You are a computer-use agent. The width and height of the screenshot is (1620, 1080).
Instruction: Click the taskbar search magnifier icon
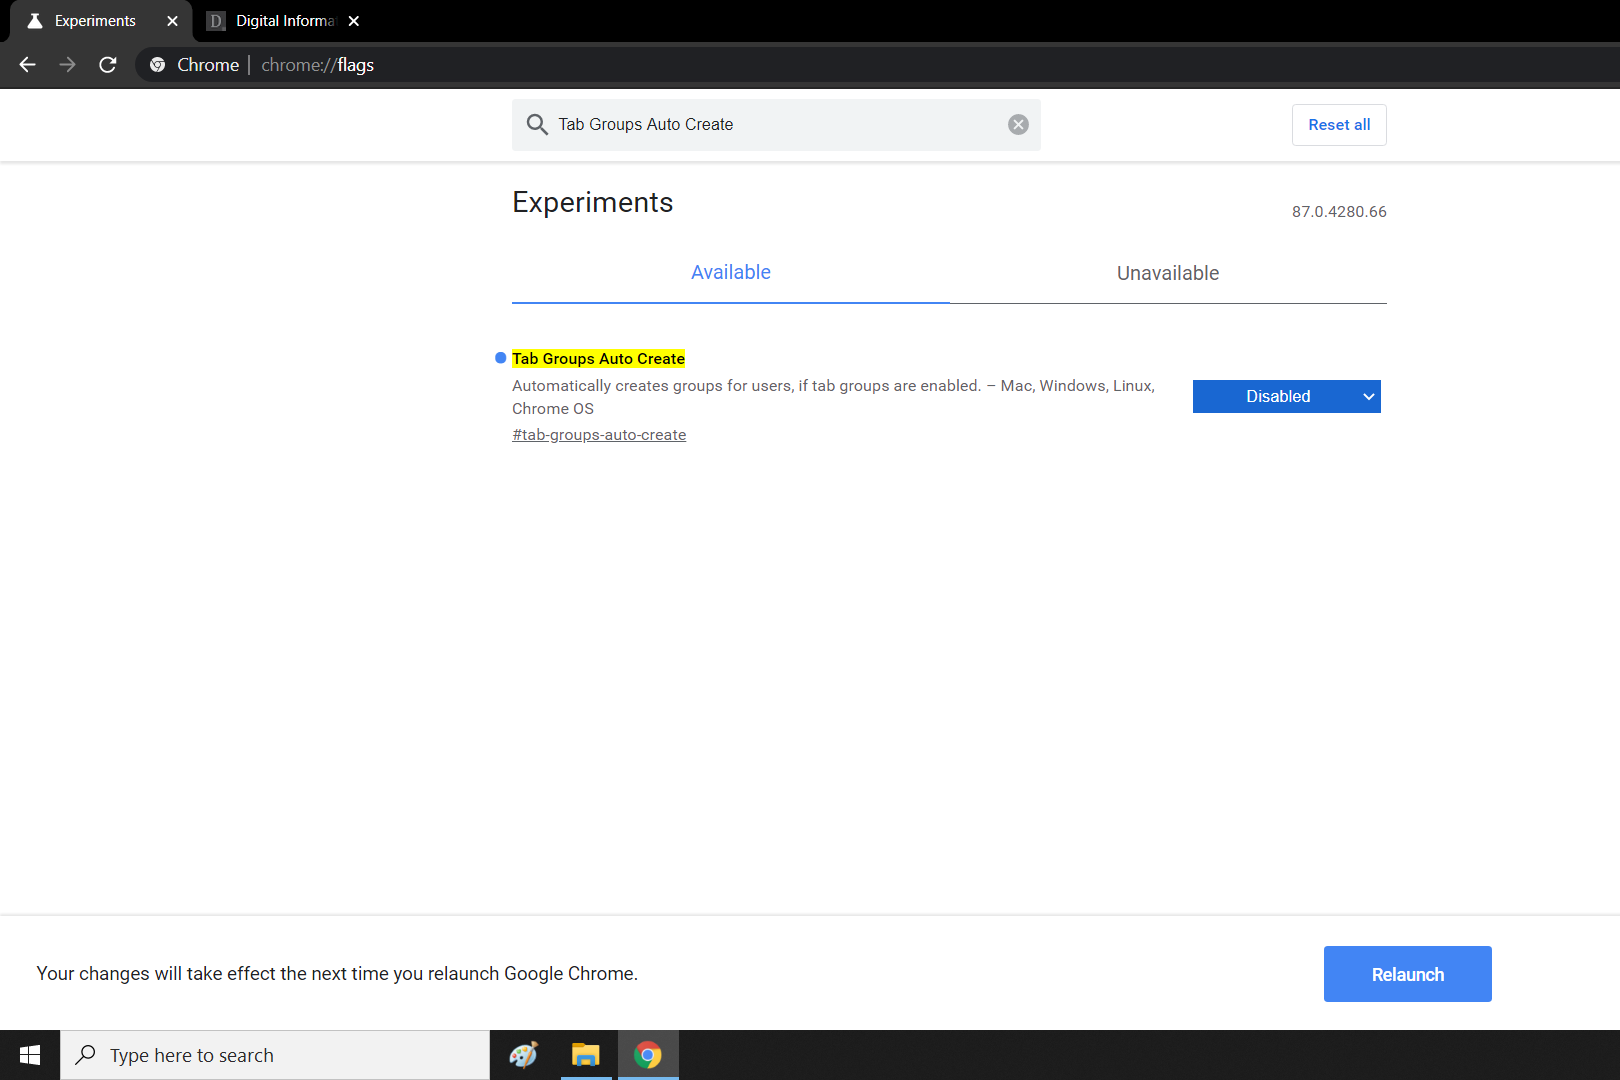pyautogui.click(x=86, y=1054)
